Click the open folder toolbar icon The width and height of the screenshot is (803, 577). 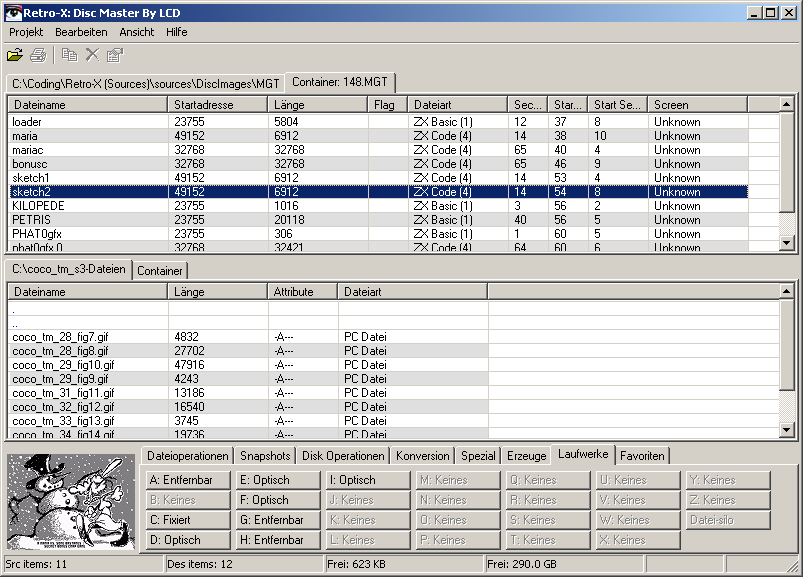tap(15, 55)
